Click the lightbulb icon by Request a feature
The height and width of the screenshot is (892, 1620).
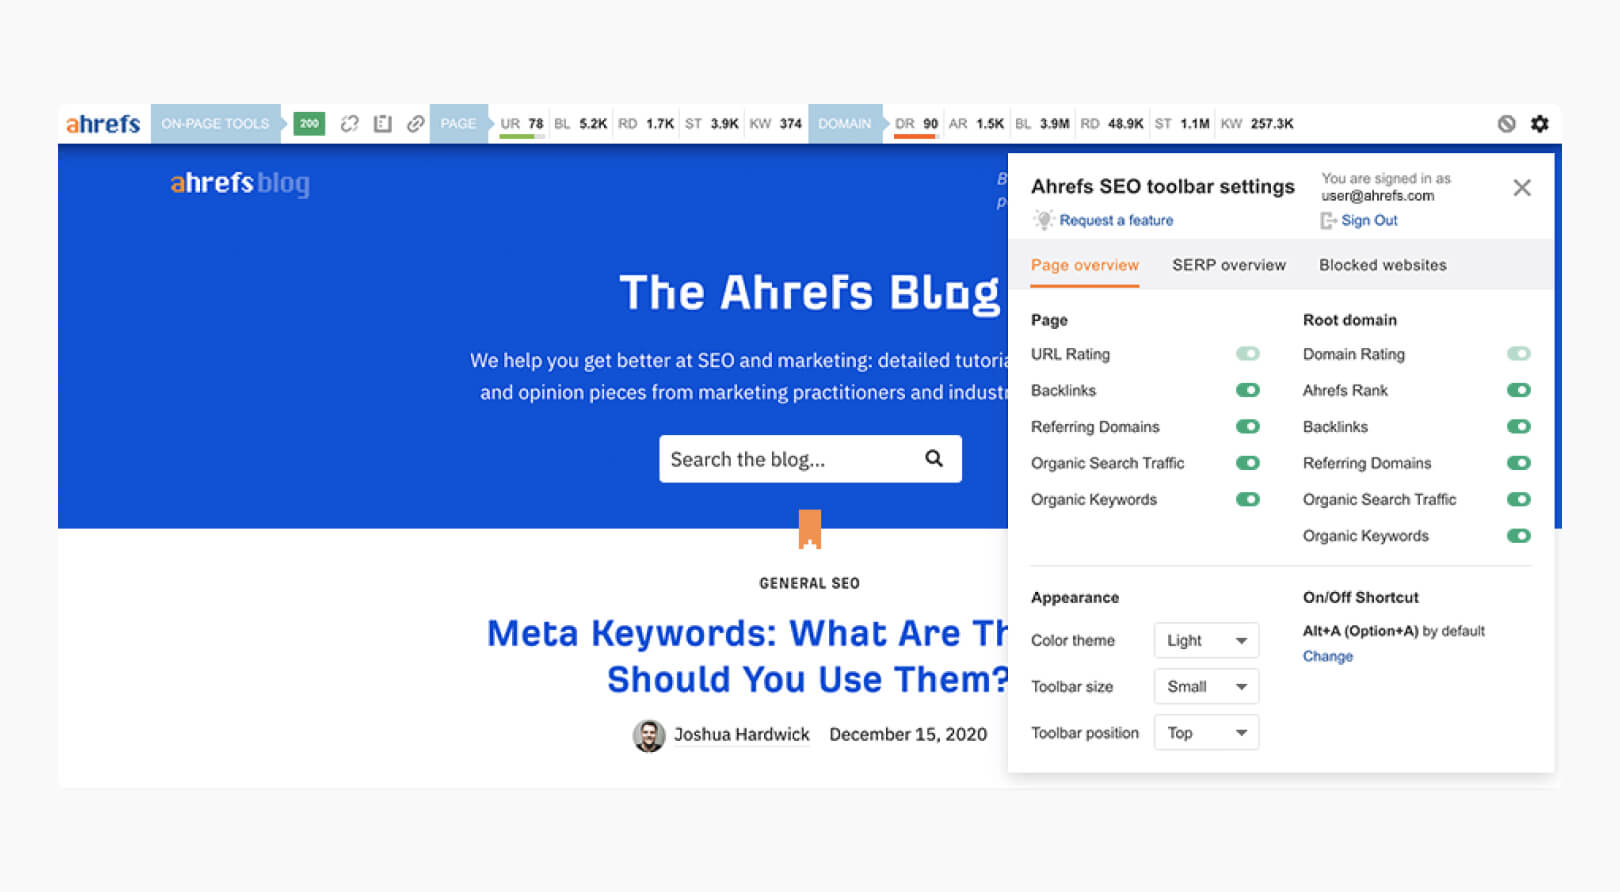1043,220
